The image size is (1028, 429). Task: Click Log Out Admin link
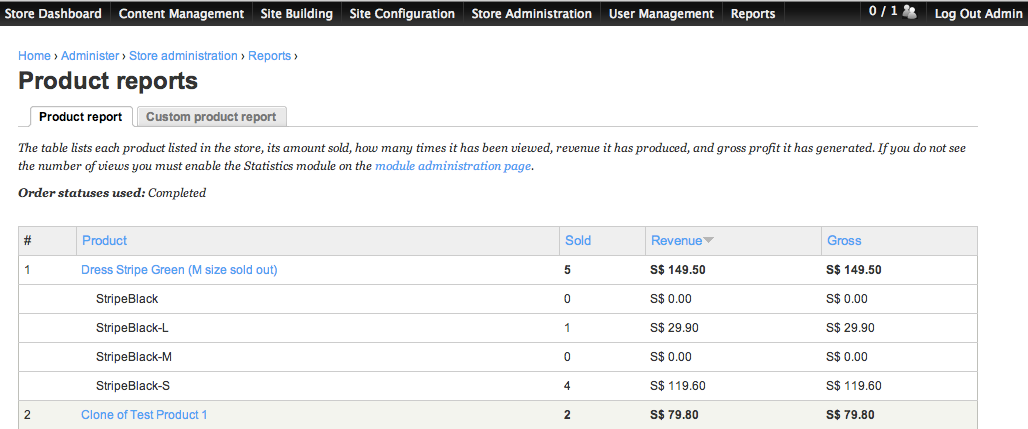click(x=977, y=14)
